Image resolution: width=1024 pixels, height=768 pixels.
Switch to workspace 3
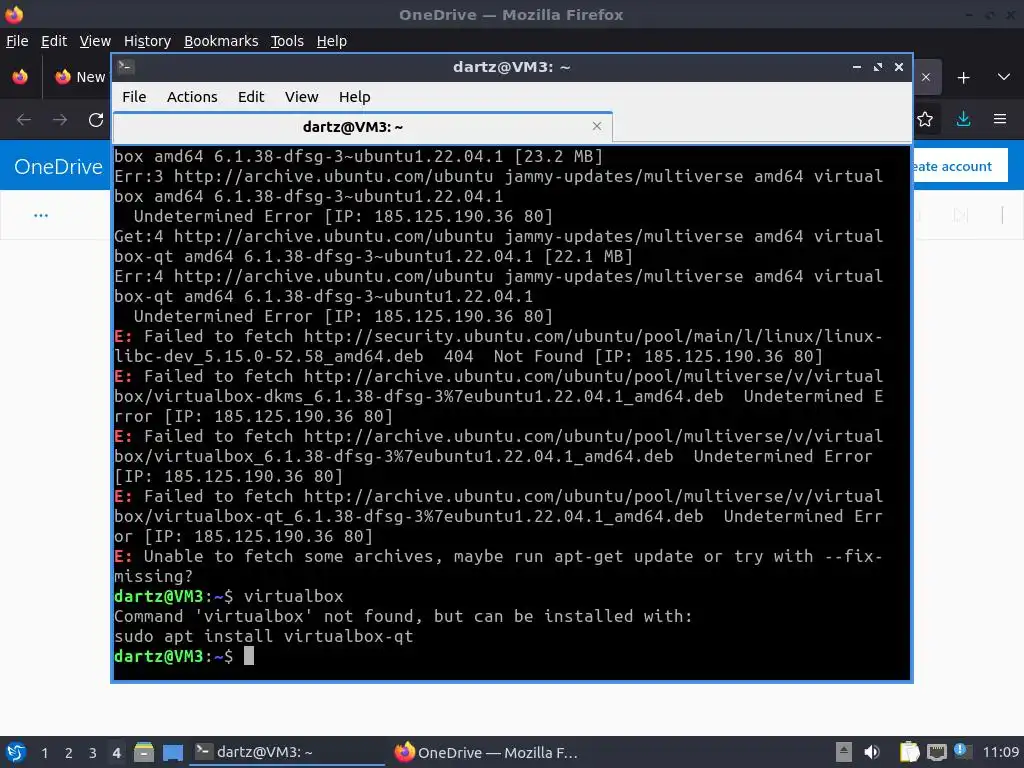tap(93, 753)
